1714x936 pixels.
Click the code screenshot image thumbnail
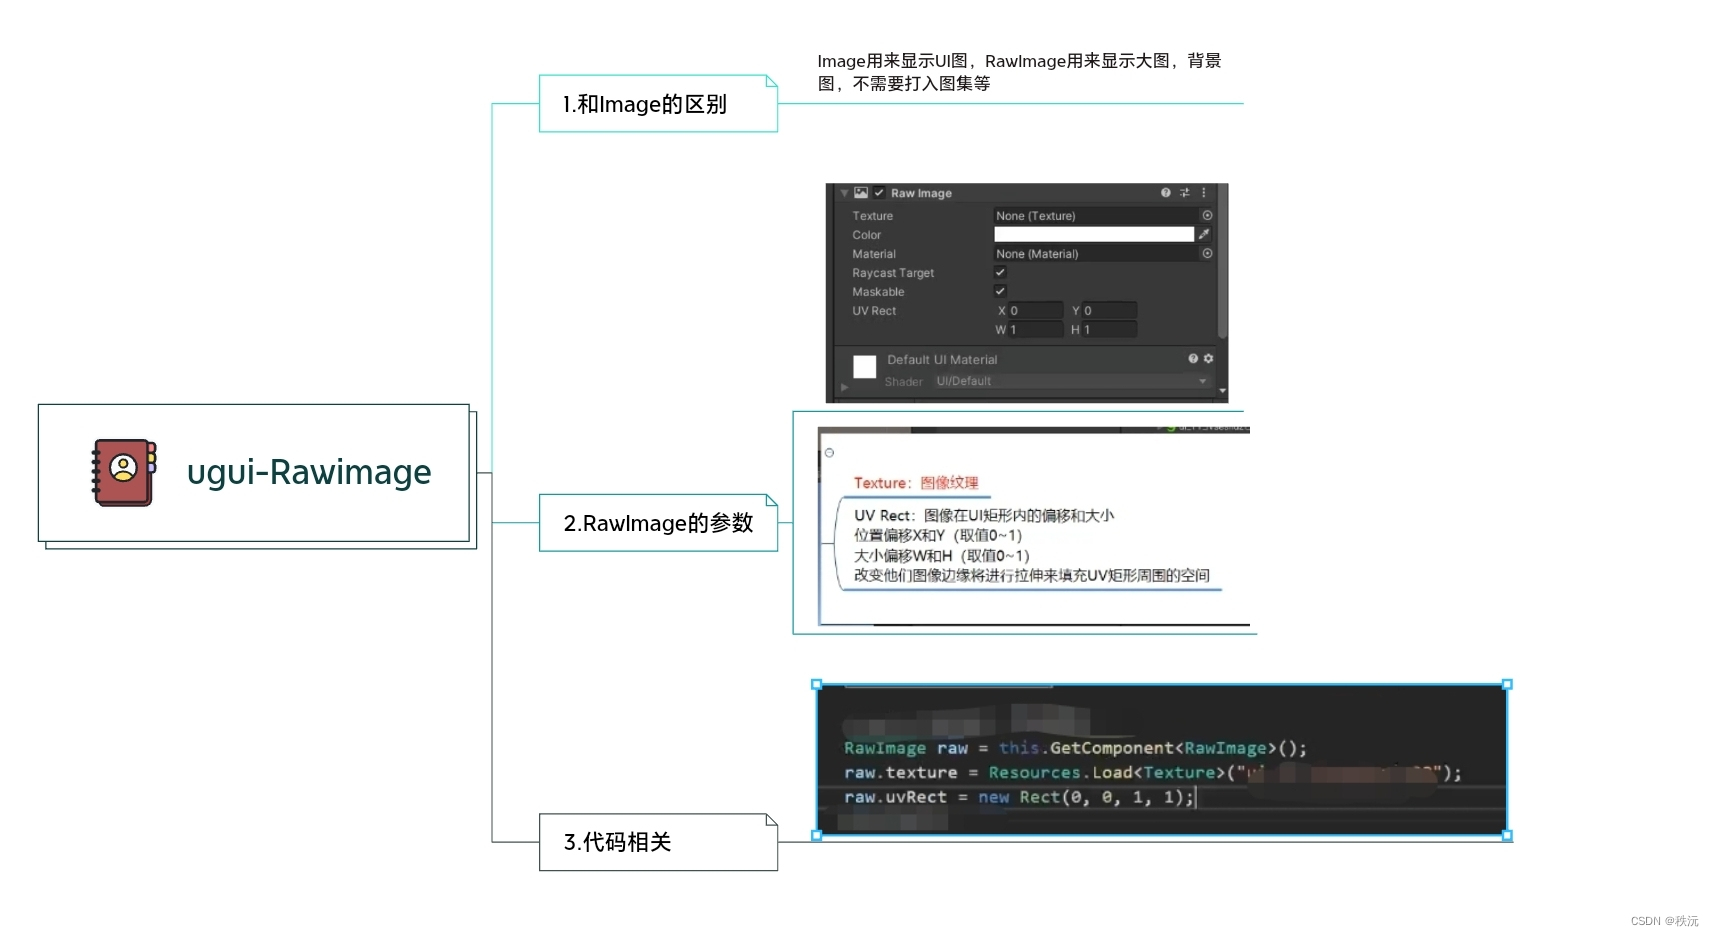(1161, 760)
